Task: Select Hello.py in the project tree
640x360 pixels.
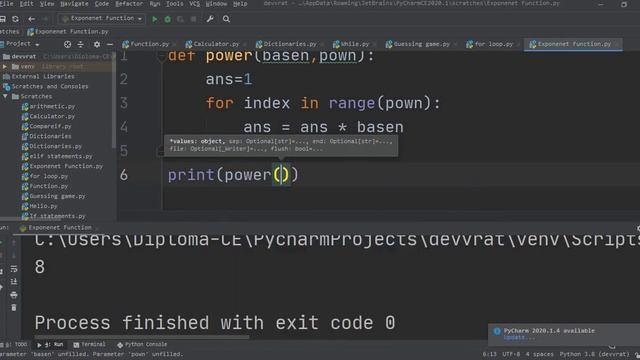Action: 43,206
